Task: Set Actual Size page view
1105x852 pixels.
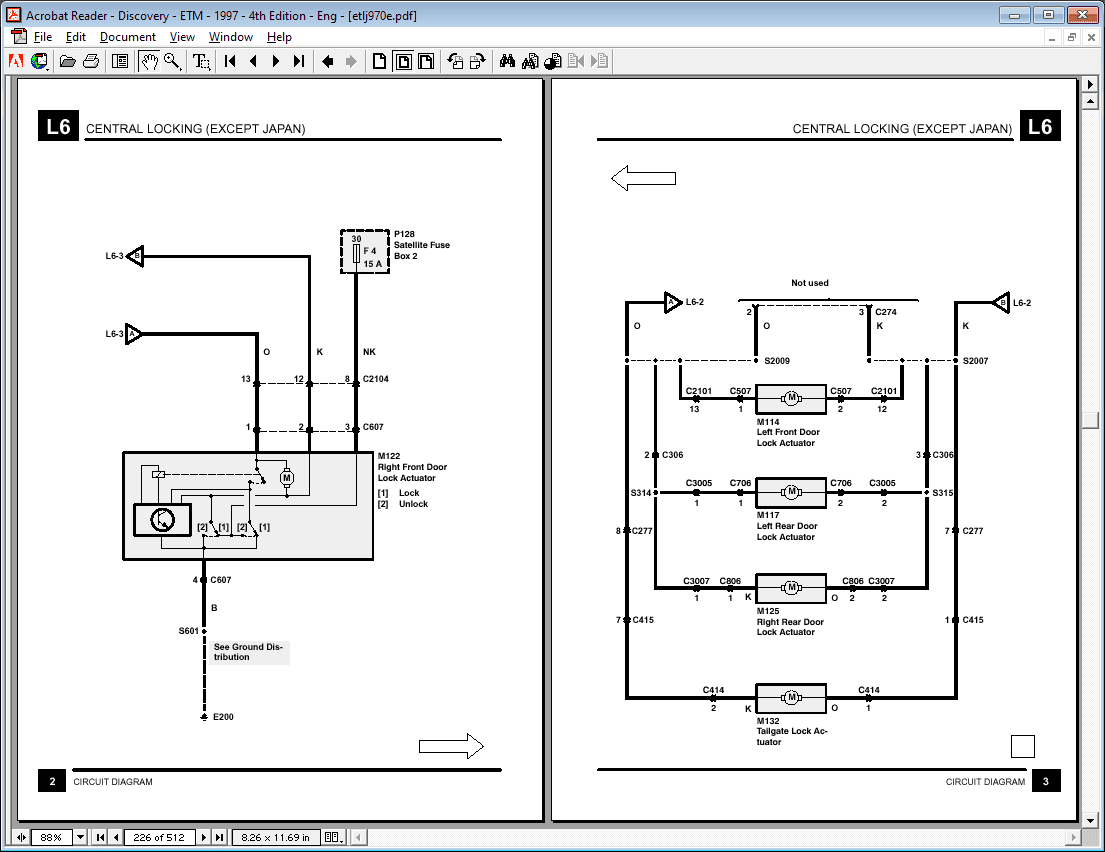Action: pos(379,61)
